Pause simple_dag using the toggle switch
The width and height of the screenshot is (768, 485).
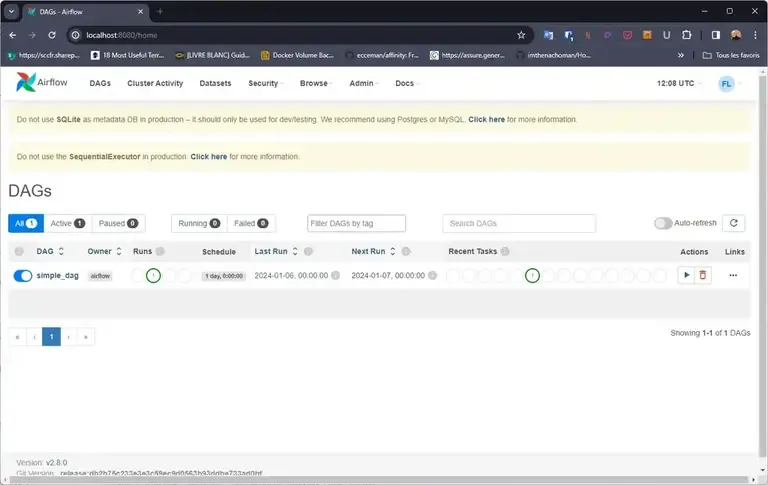[x=23, y=276]
